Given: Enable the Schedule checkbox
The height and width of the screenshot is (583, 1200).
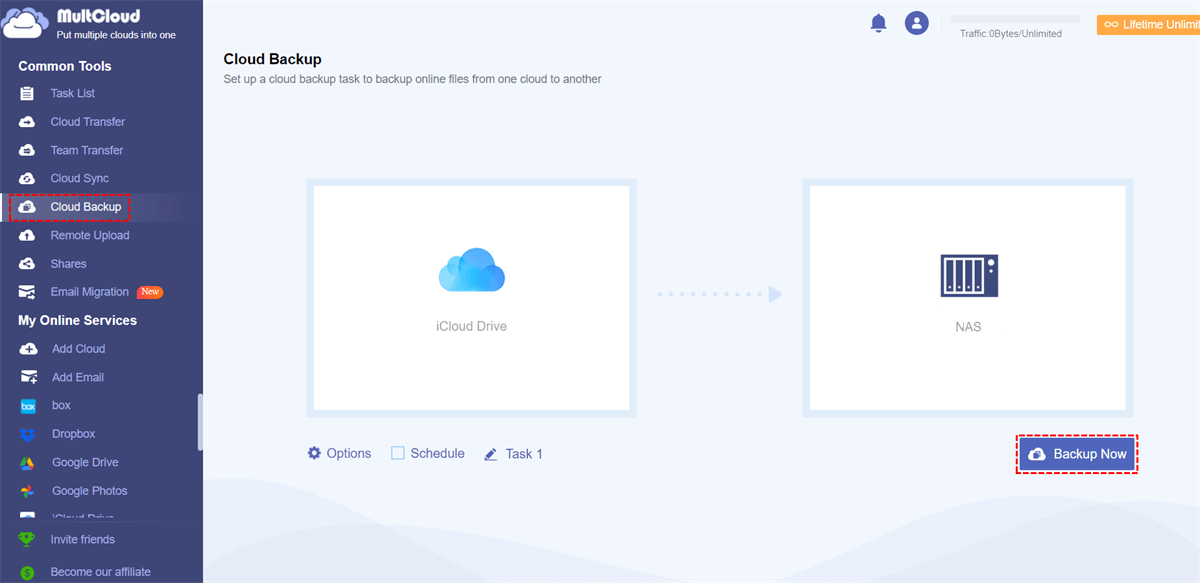Looking at the screenshot, I should tap(398, 453).
